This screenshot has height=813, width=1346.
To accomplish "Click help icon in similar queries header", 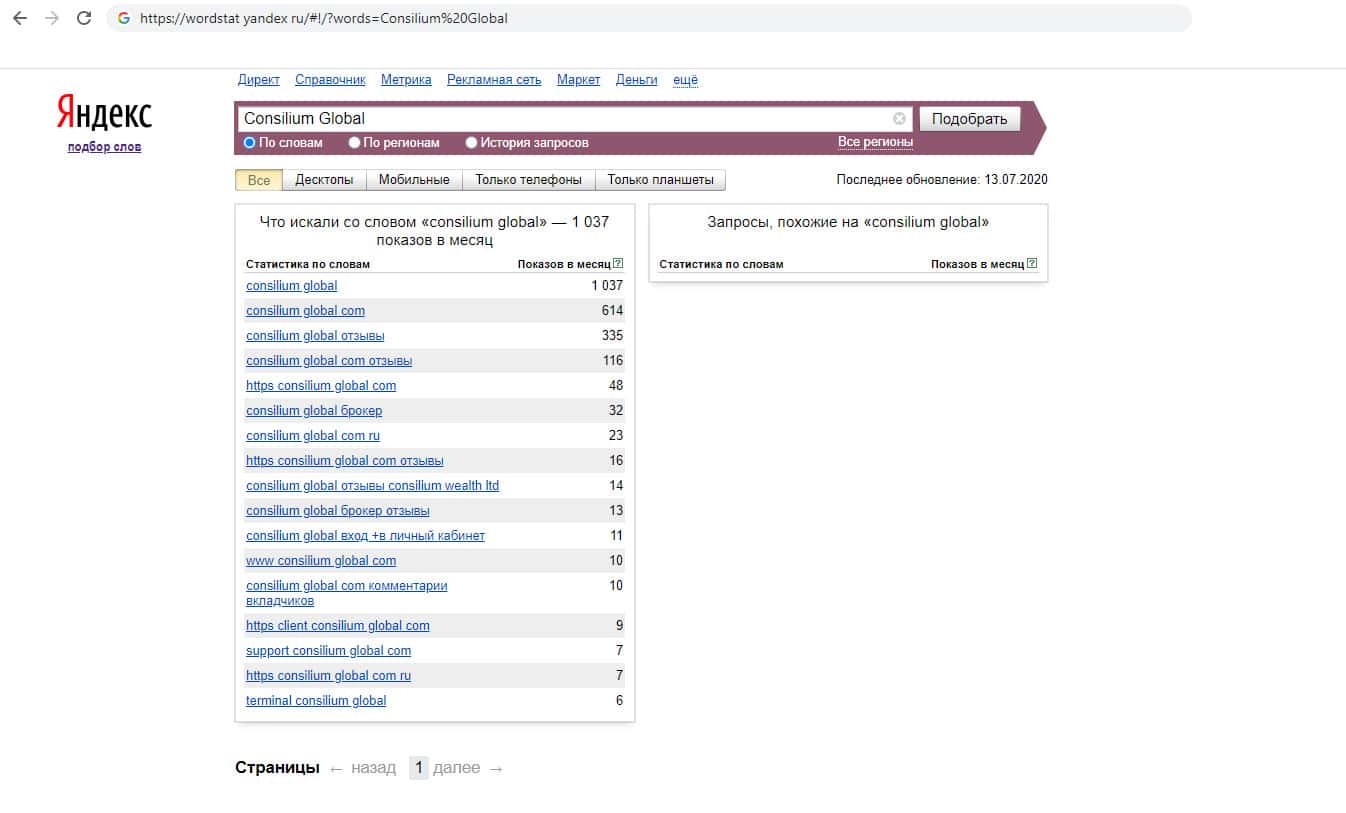I will [x=1032, y=264].
